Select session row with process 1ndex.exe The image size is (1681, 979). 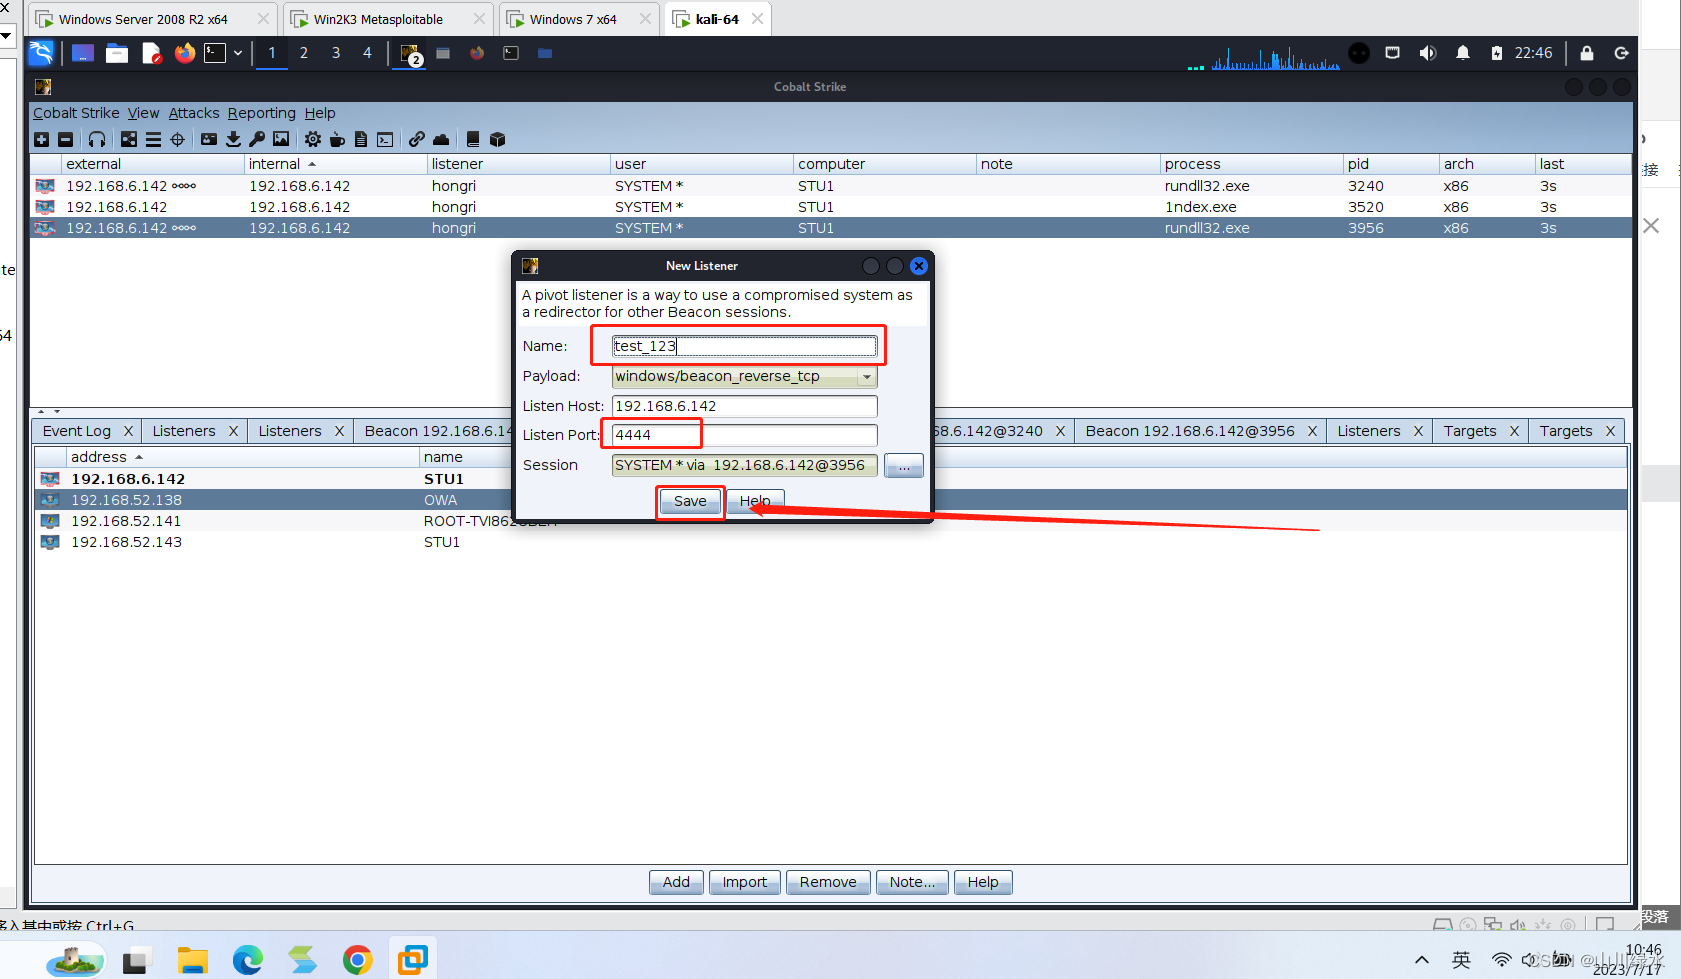831,207
